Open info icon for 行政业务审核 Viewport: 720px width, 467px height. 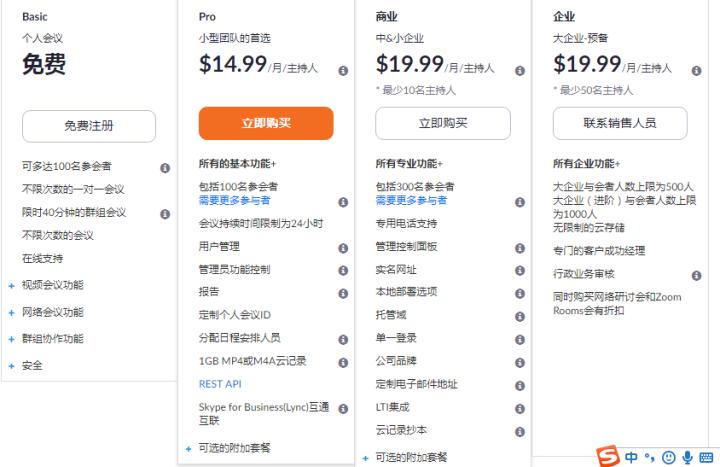click(697, 276)
